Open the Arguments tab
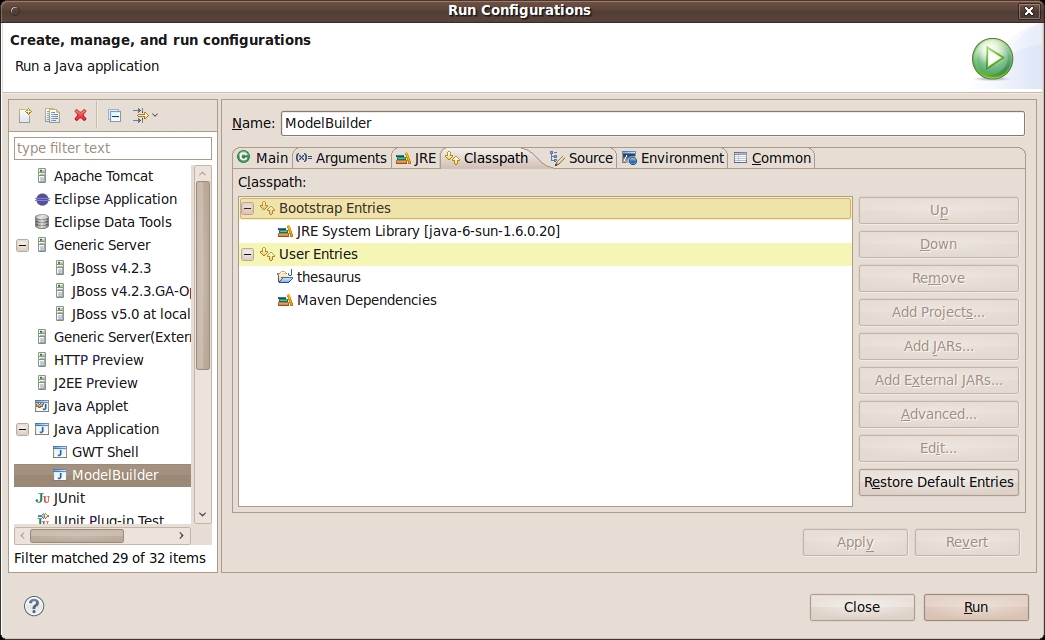This screenshot has height=640, width=1045. [x=341, y=158]
